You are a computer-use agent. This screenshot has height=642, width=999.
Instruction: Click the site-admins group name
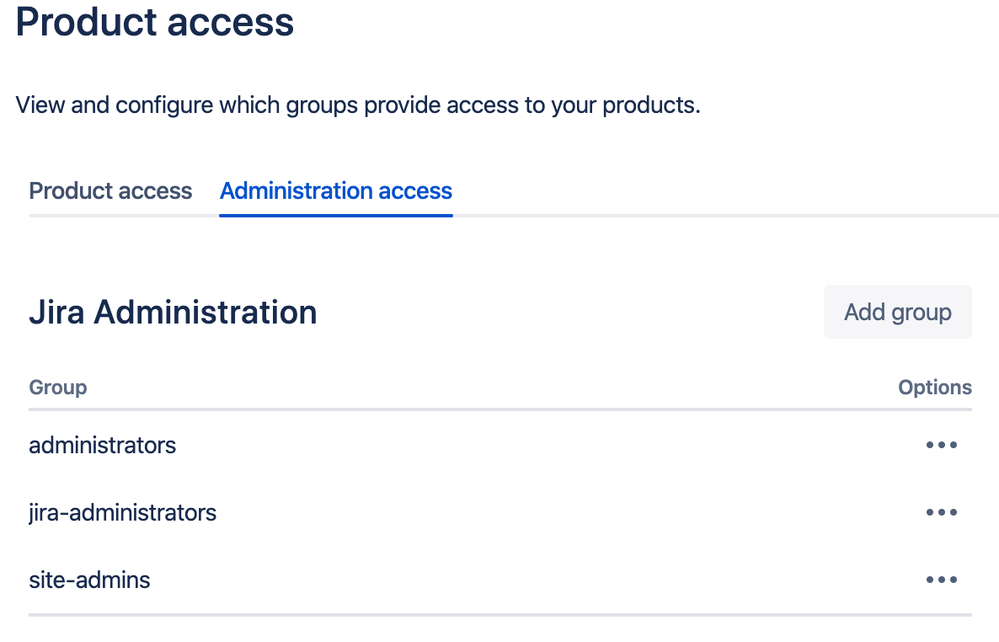(x=89, y=580)
